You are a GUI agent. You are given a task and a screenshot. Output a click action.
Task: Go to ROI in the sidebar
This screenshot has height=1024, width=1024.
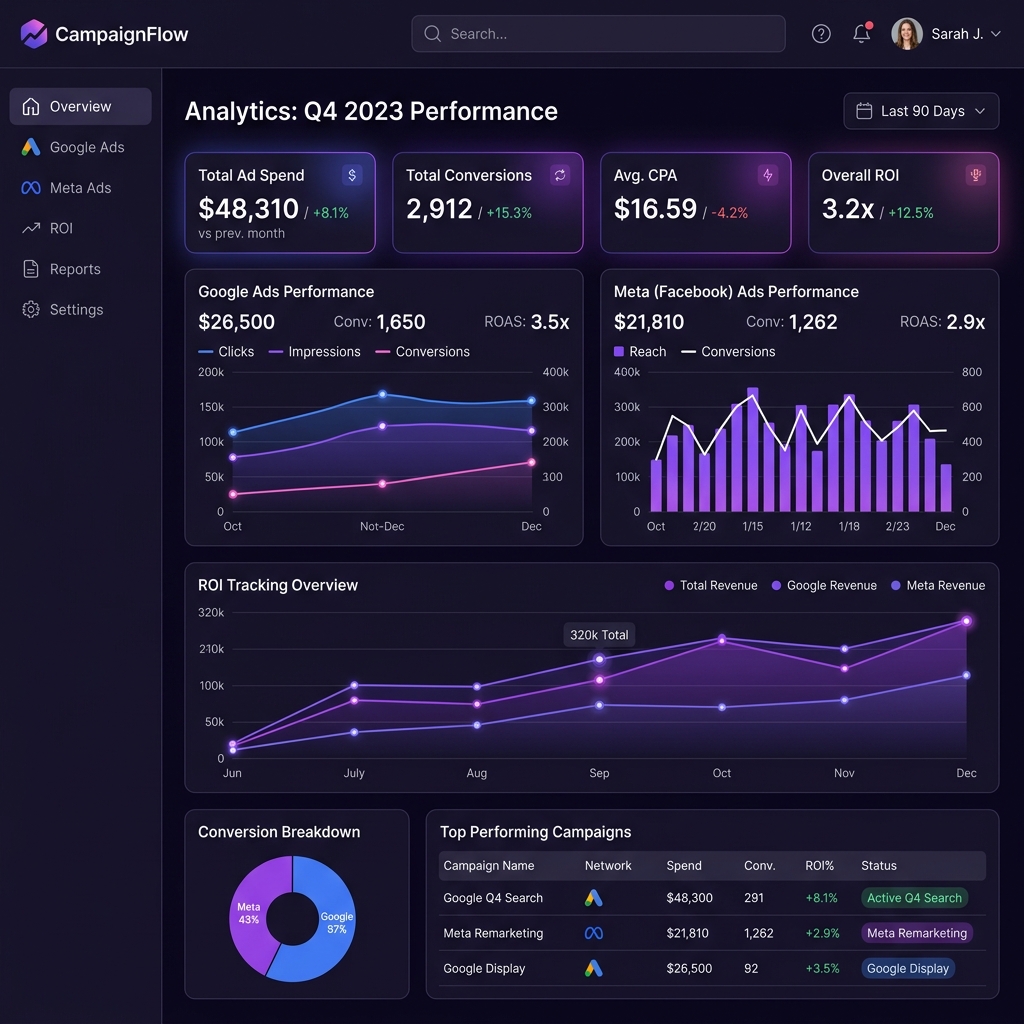80,229
